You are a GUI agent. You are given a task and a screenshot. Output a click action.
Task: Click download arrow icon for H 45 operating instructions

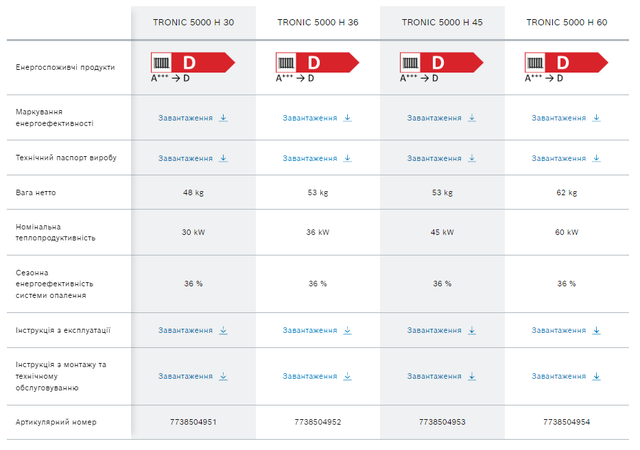tap(472, 330)
